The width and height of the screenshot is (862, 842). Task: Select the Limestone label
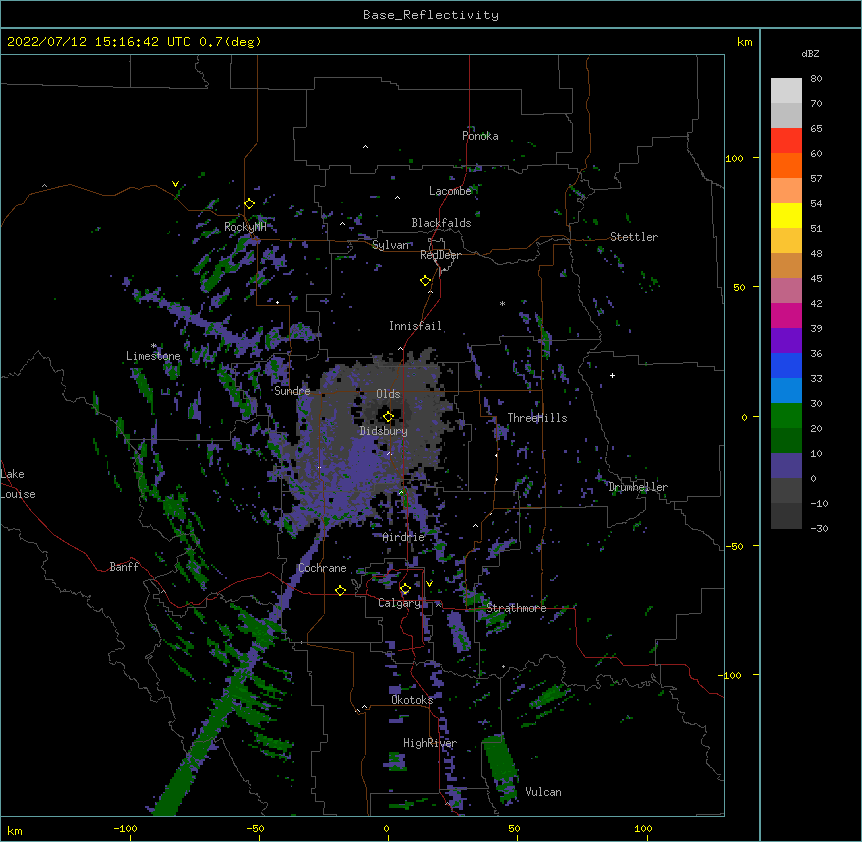153,356
